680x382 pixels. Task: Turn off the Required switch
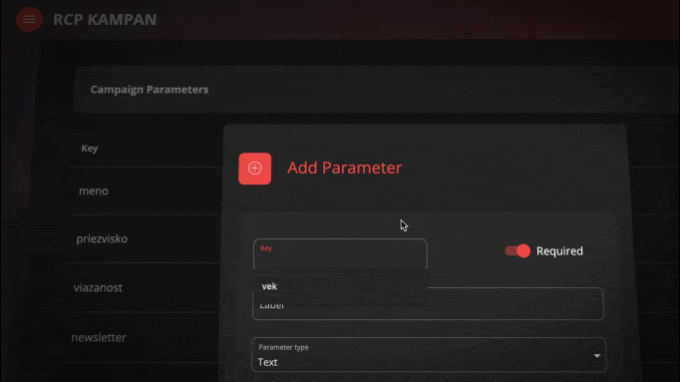(x=517, y=251)
